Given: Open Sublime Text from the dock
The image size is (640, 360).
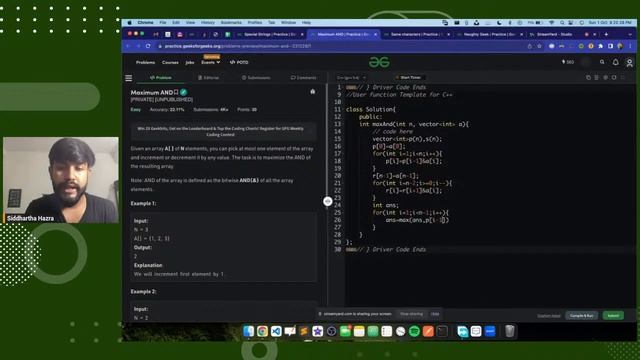Looking at the screenshot, I should pyautogui.click(x=304, y=331).
